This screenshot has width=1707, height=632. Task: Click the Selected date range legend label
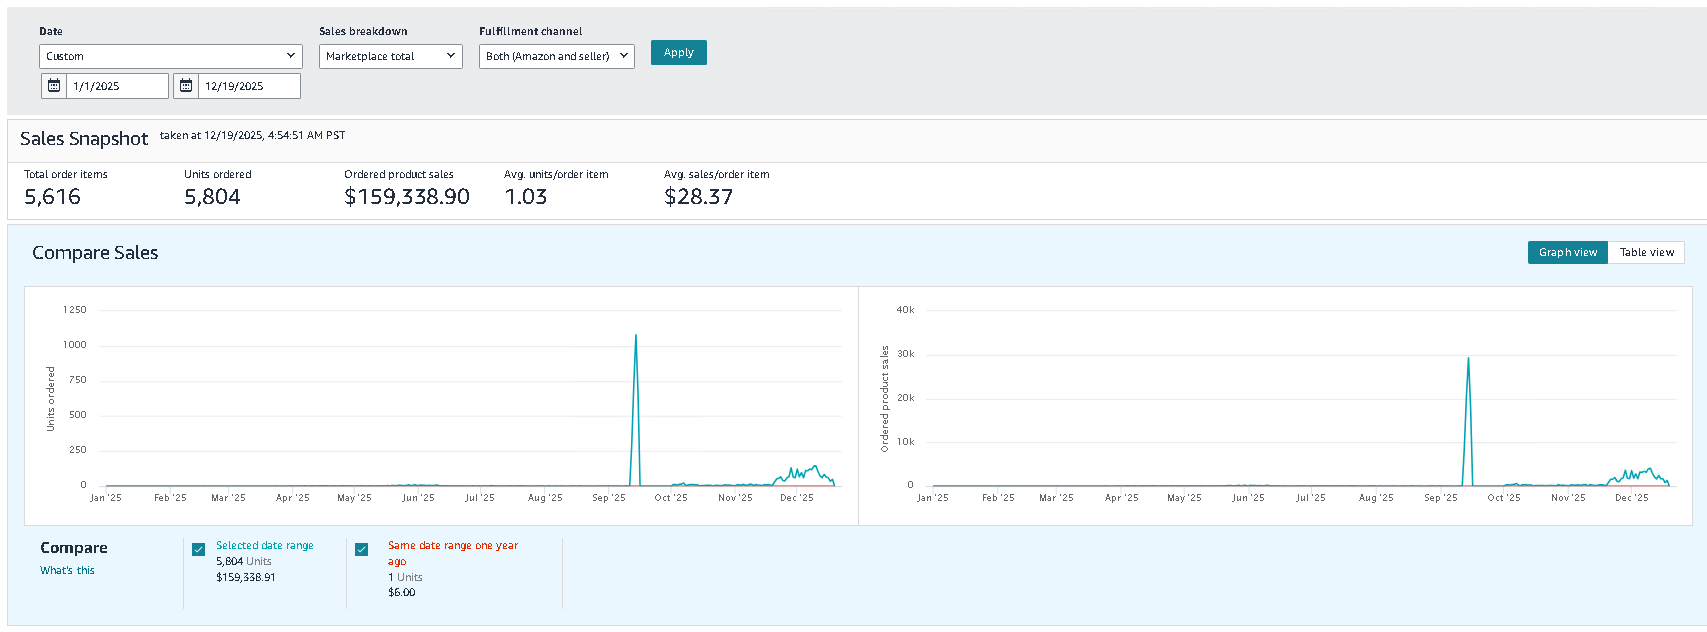264,546
